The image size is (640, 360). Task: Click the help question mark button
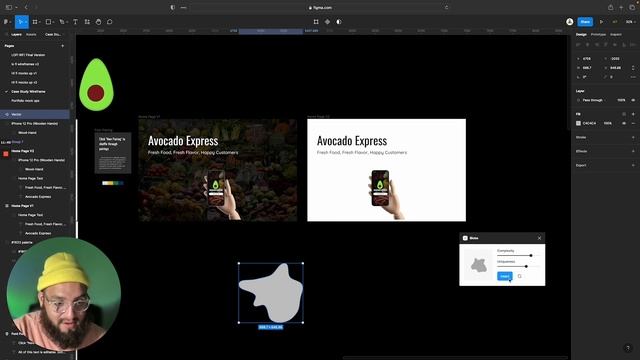pyautogui.click(x=628, y=348)
